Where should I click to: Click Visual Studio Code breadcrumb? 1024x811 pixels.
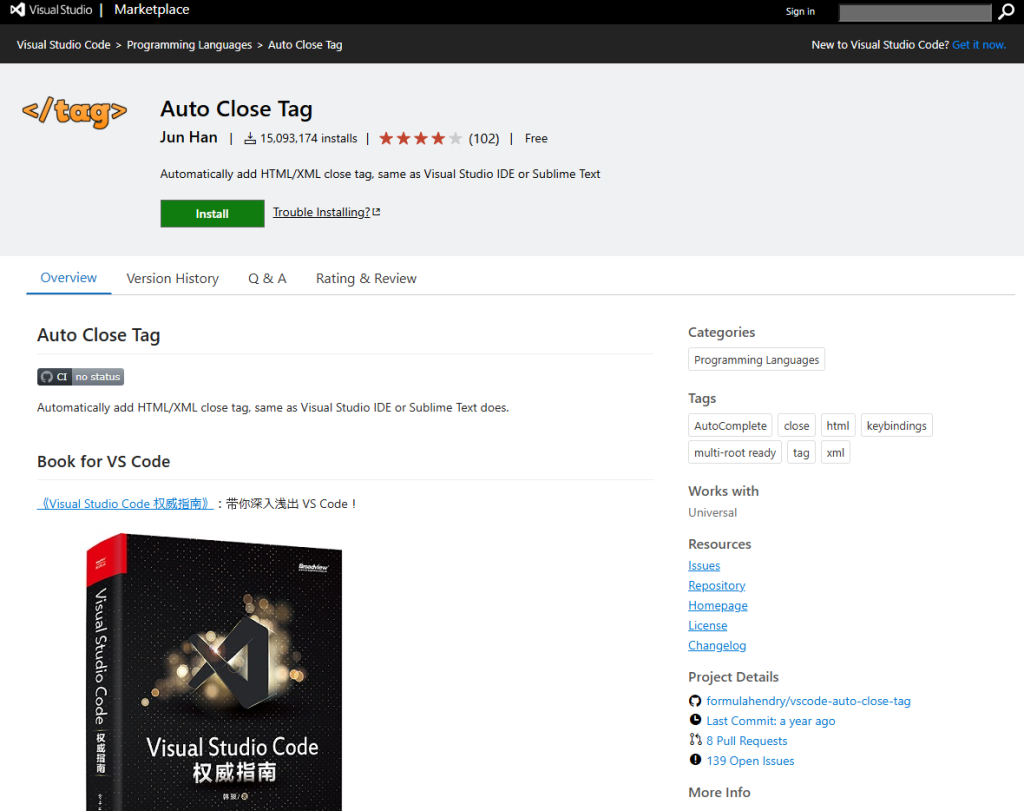(x=63, y=45)
